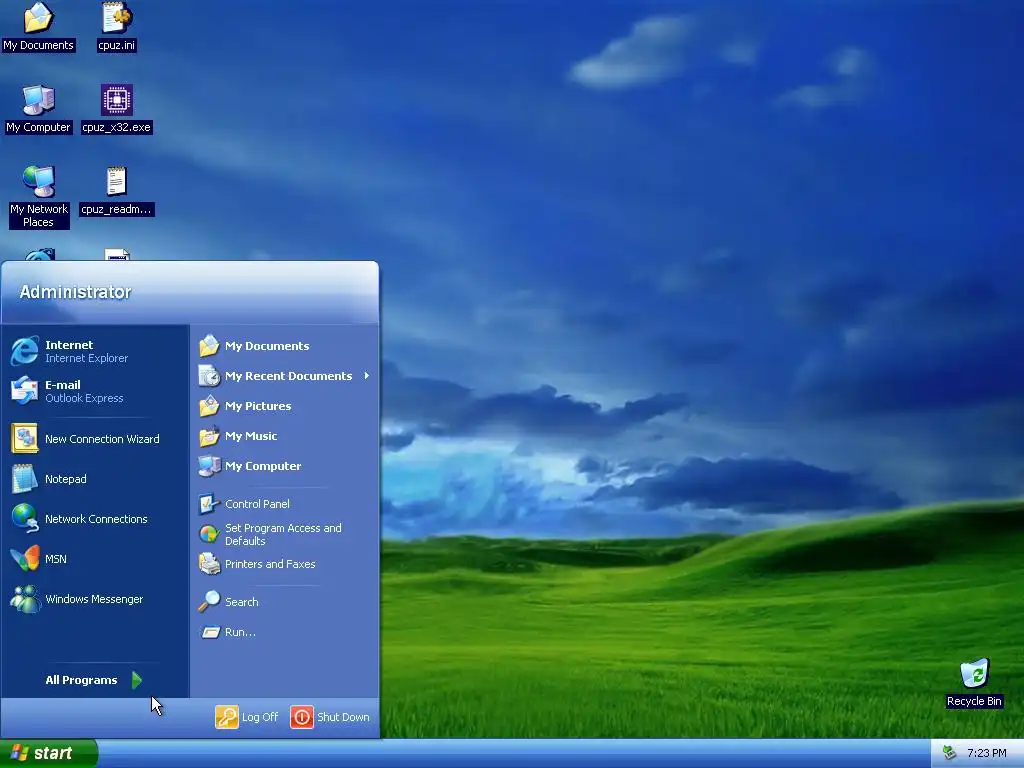Image resolution: width=1024 pixels, height=768 pixels.
Task: Click the system tray network icon
Action: 950,753
